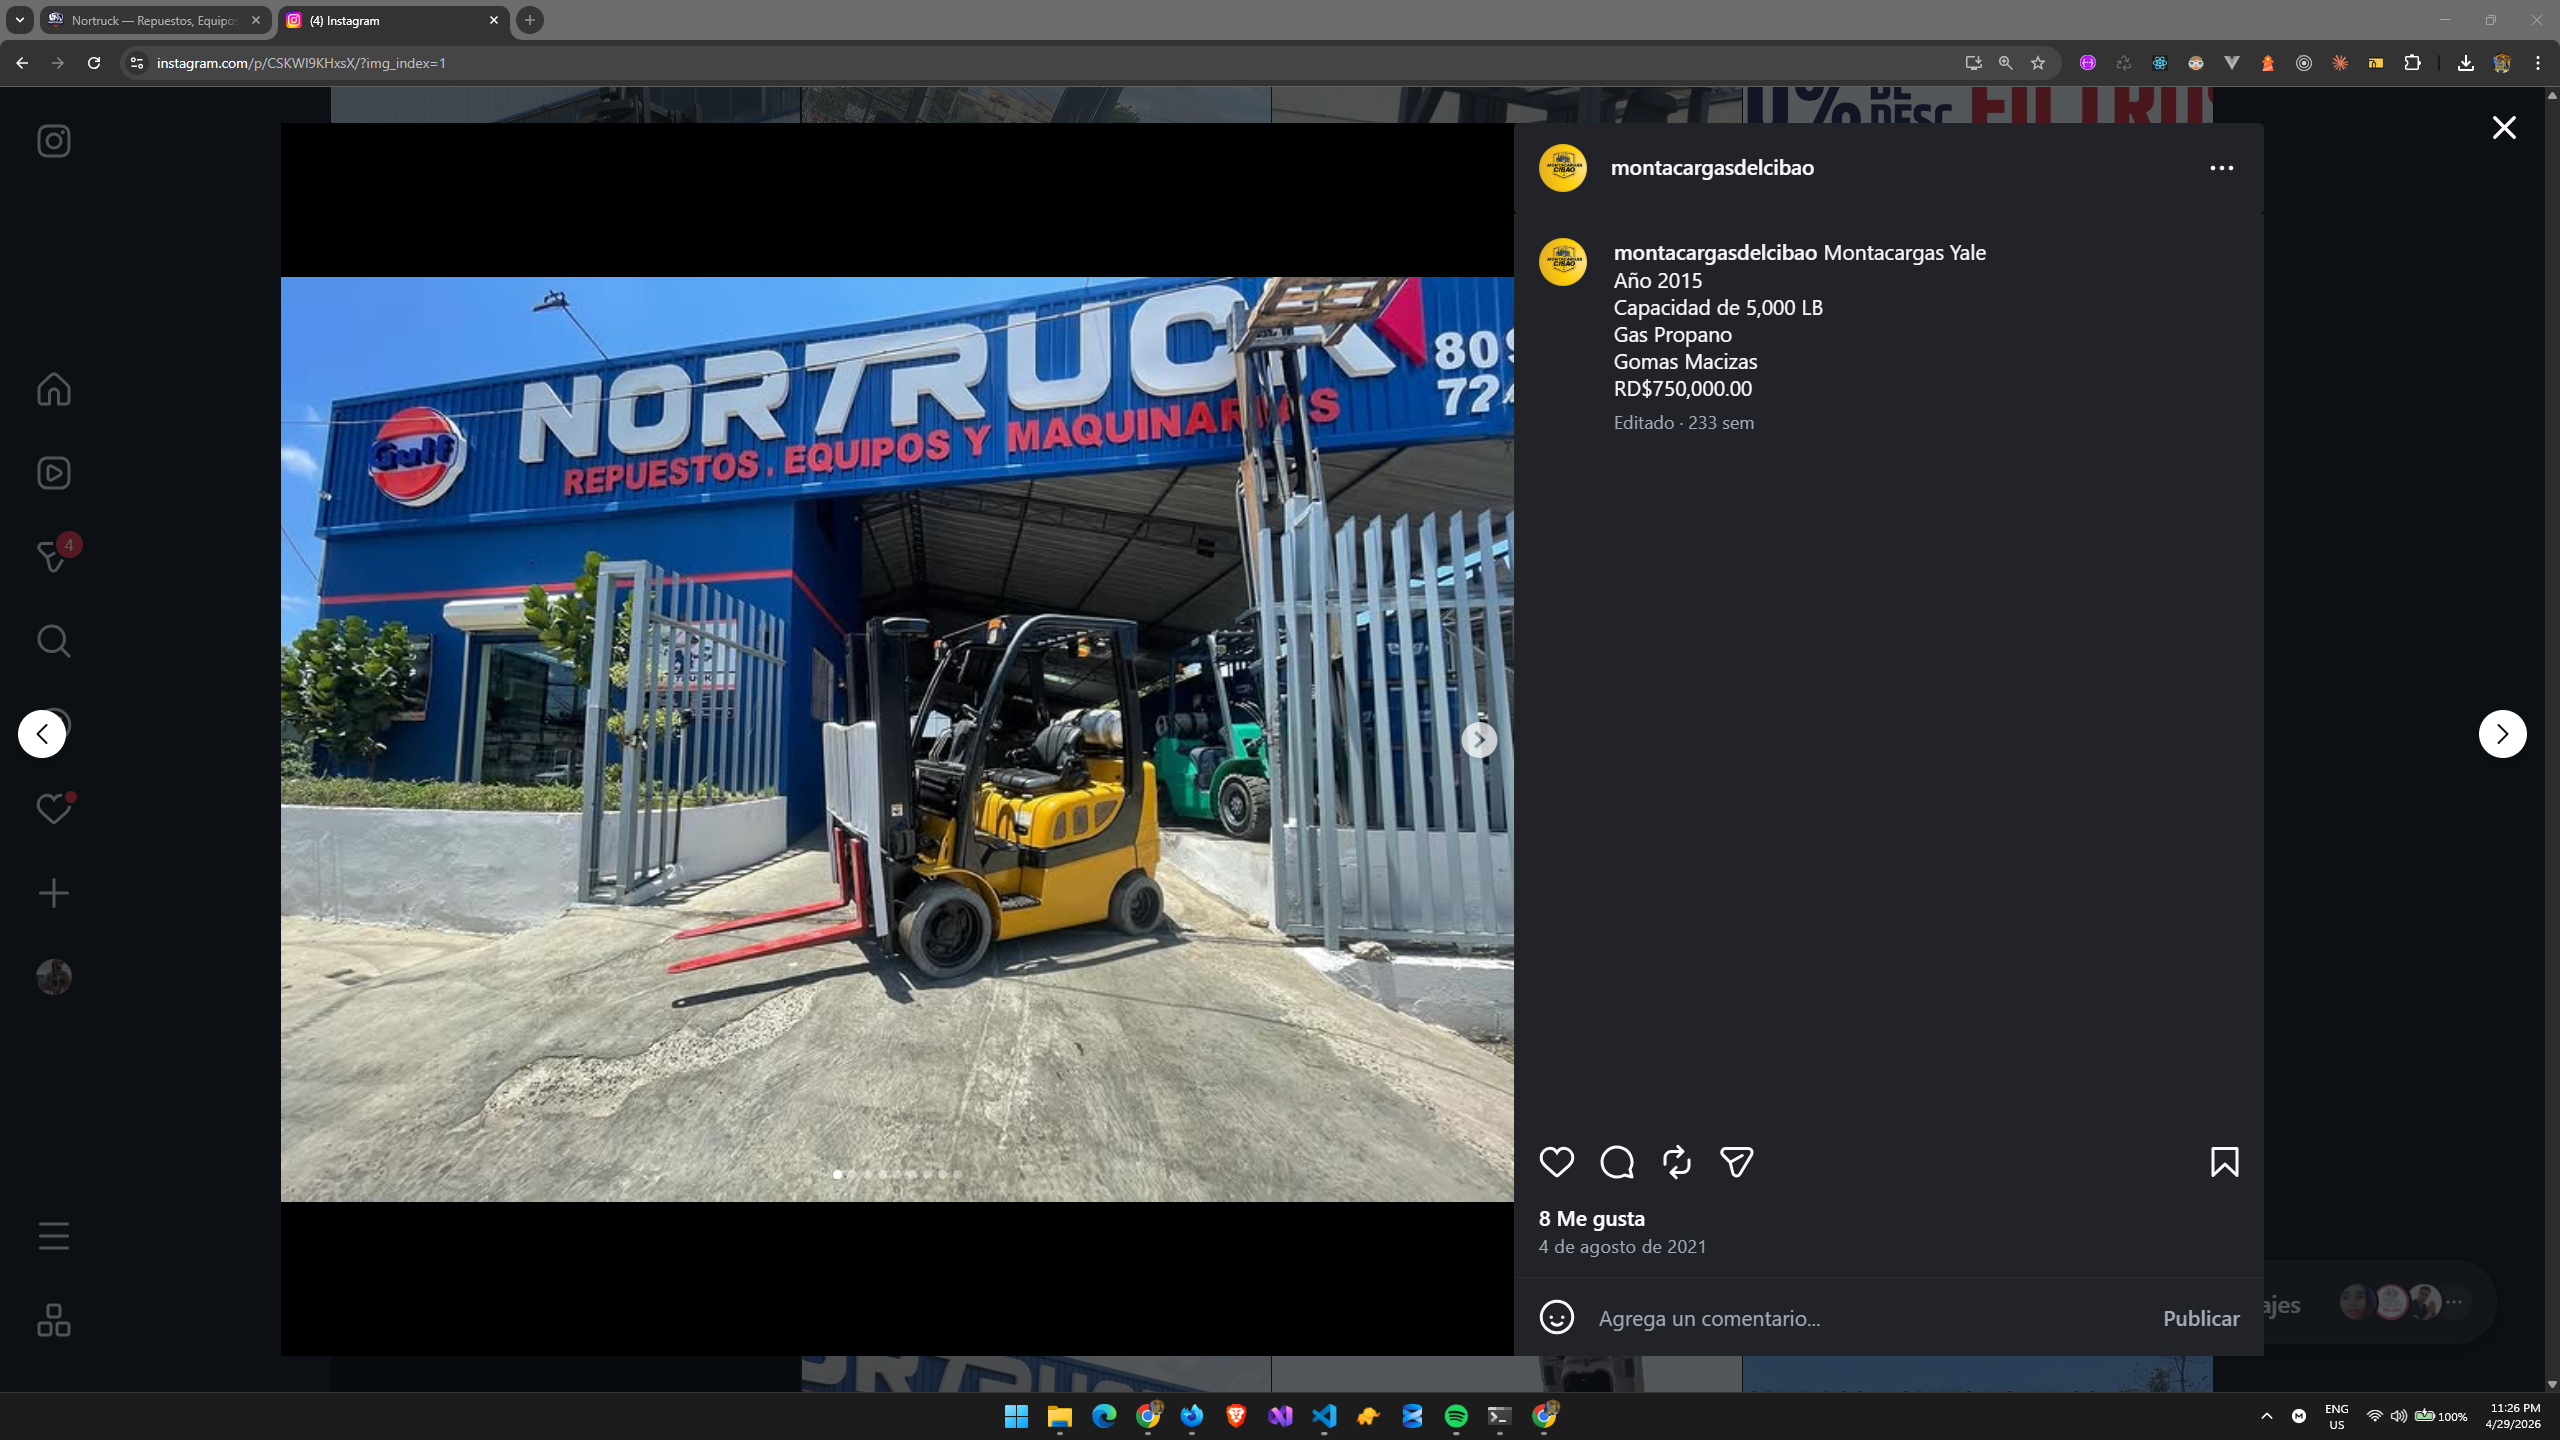Open the three-dot post options menu

point(2221,168)
